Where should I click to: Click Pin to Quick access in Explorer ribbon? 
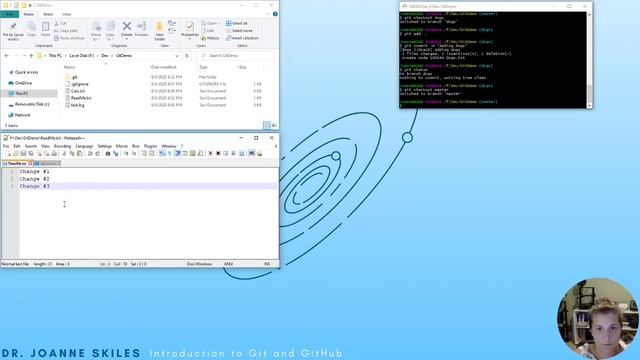pyautogui.click(x=13, y=31)
